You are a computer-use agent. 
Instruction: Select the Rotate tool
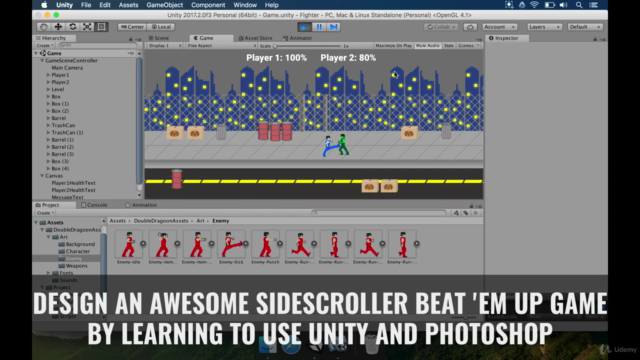(73, 27)
